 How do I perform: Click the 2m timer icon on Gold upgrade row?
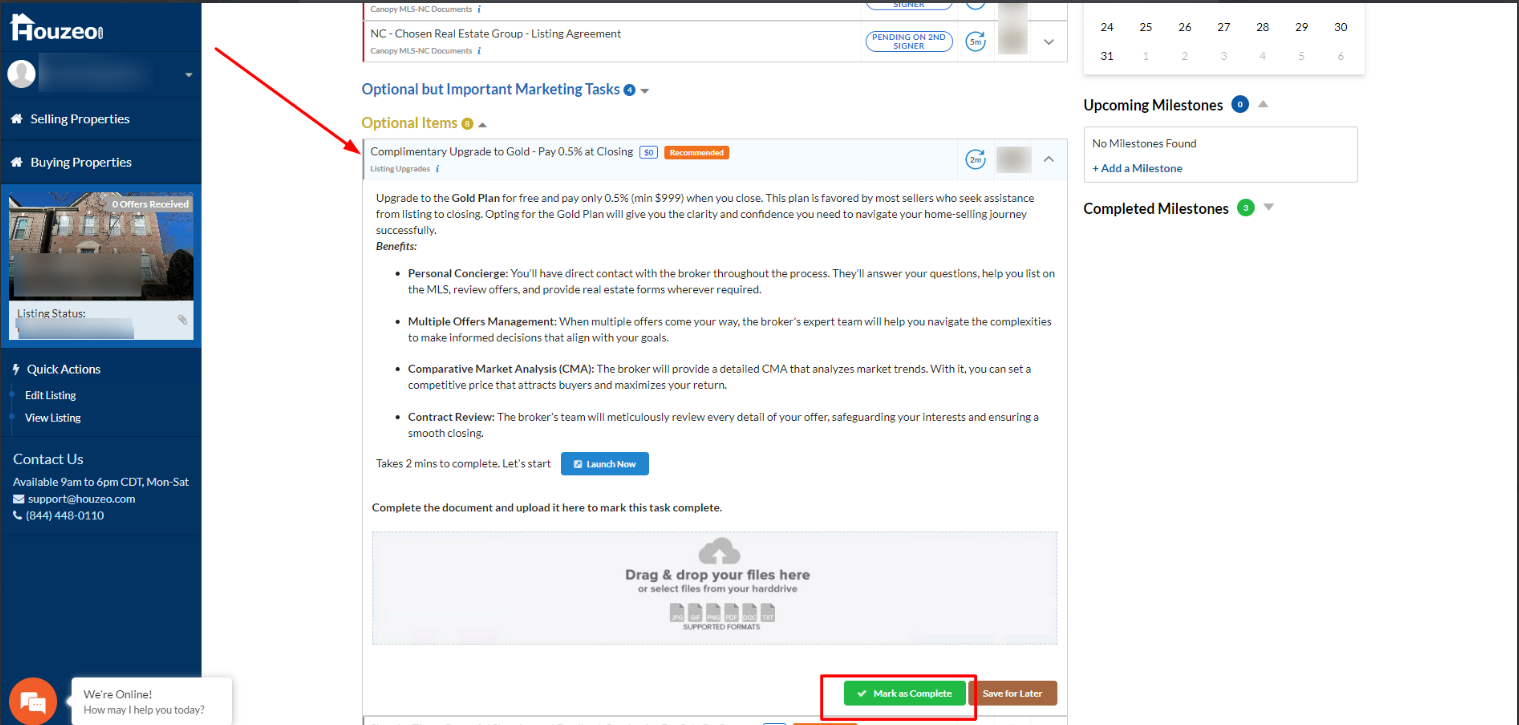pos(975,159)
